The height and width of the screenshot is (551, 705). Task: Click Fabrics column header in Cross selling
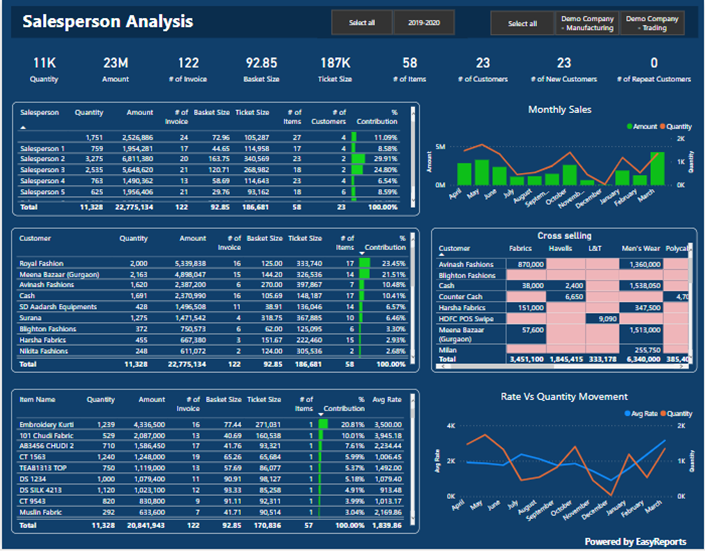point(520,248)
